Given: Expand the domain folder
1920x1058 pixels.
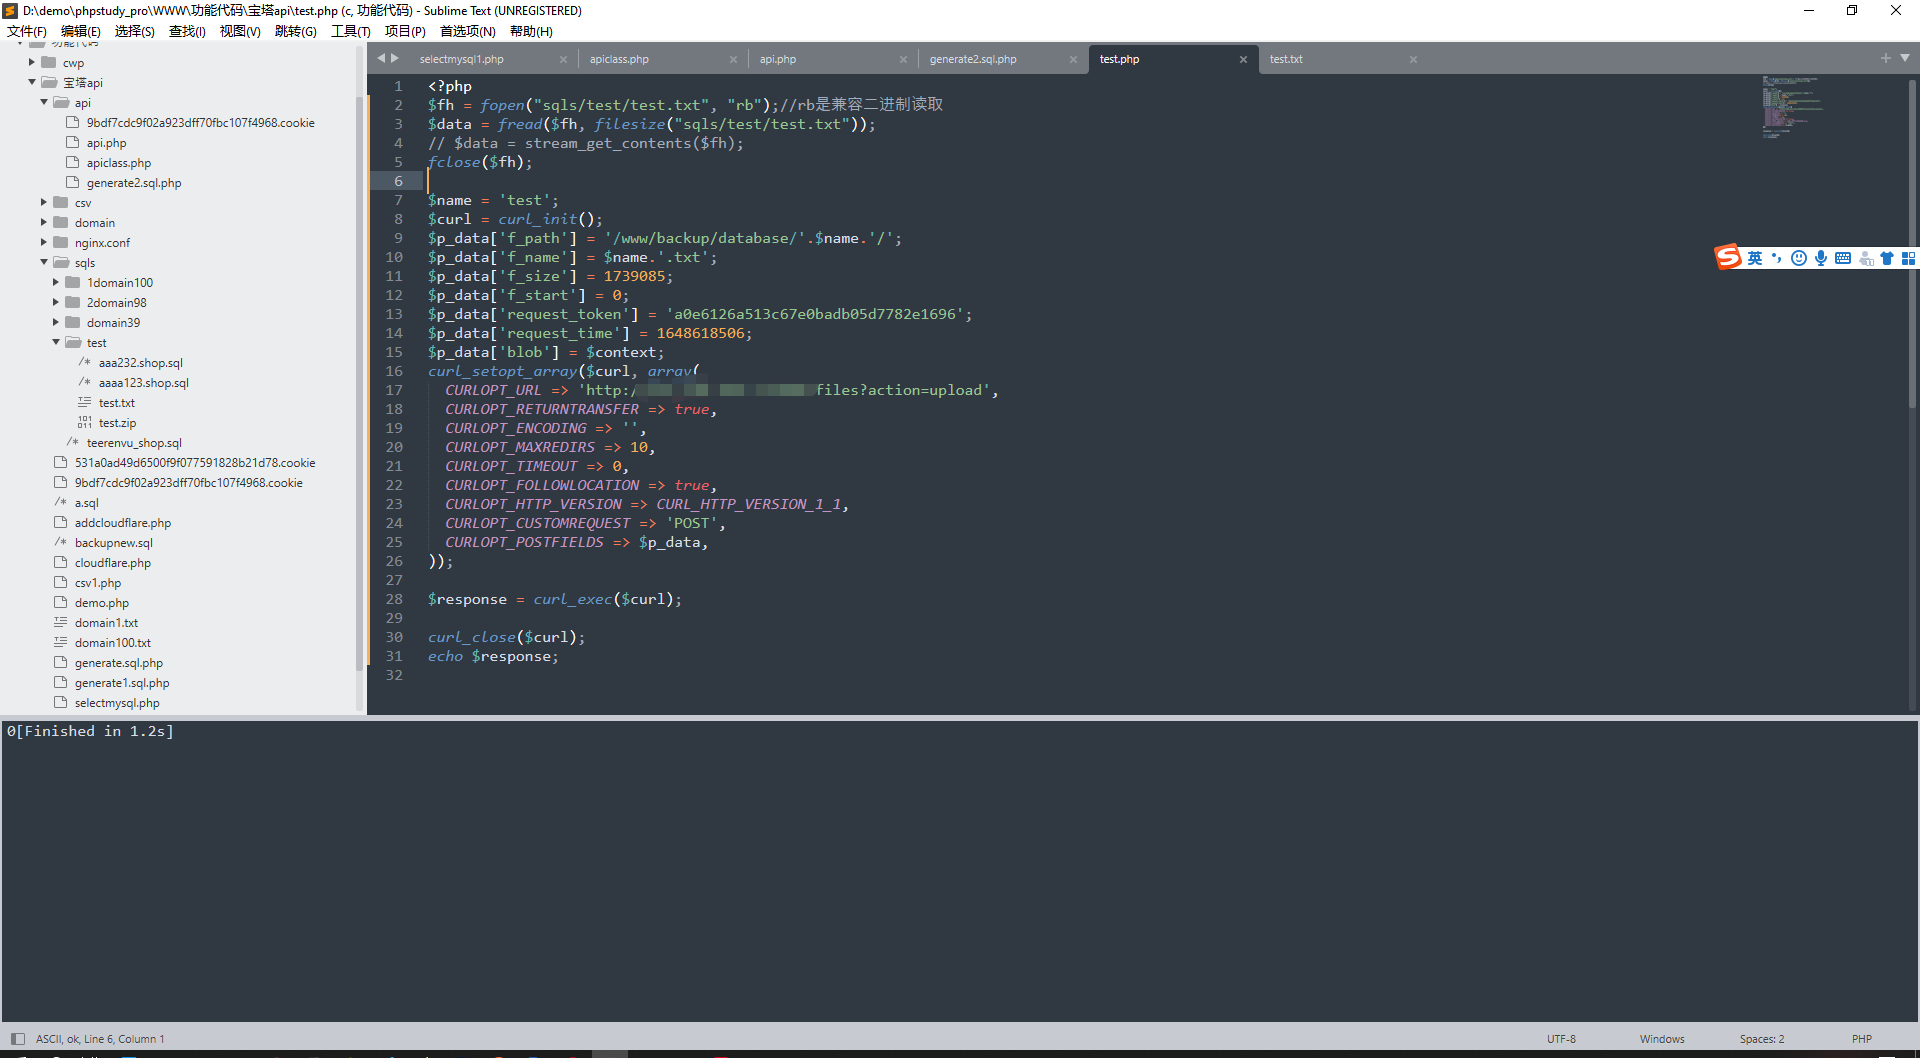Looking at the screenshot, I should [44, 222].
